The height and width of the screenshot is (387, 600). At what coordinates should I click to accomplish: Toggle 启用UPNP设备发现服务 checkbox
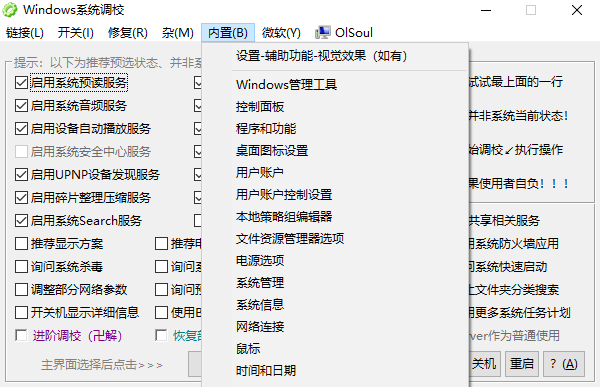(21, 175)
